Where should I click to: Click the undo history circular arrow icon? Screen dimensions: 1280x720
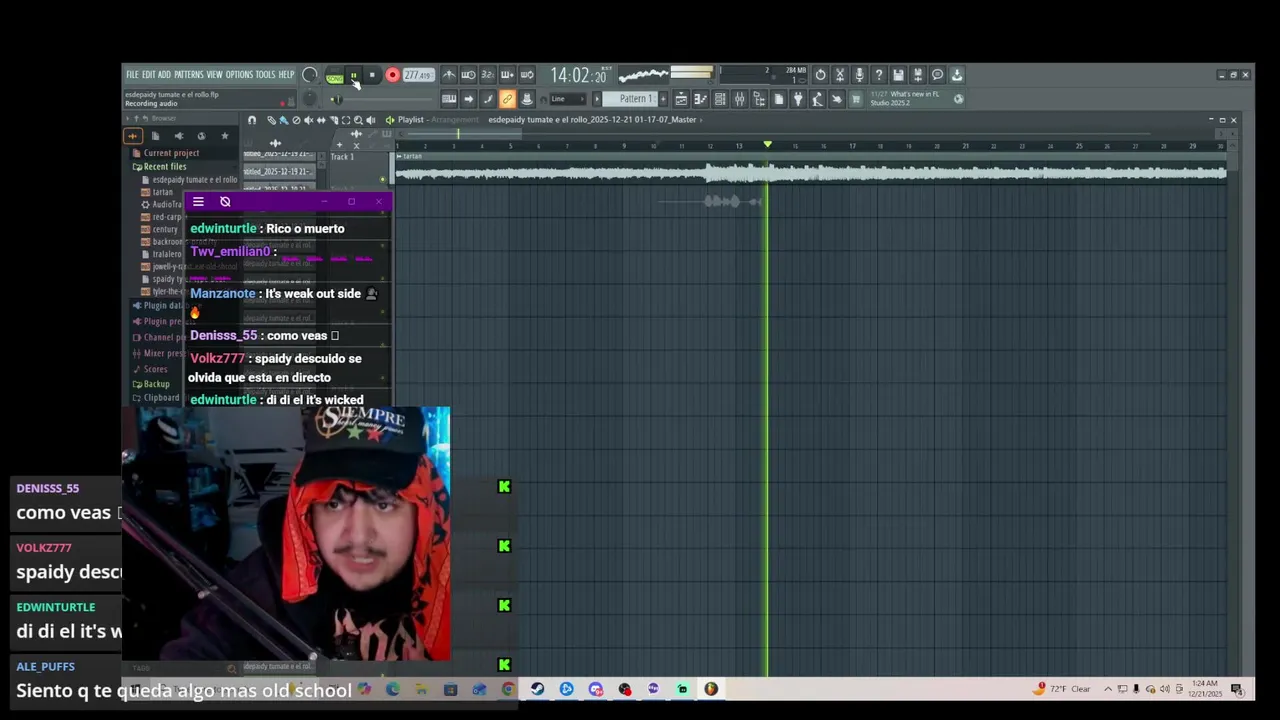point(820,75)
